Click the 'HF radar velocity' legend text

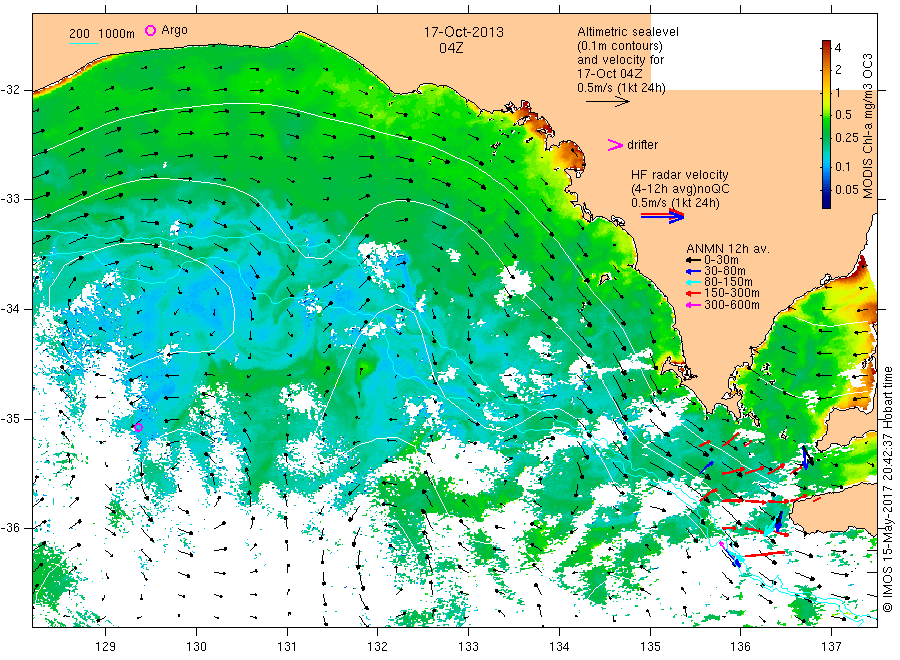point(680,174)
